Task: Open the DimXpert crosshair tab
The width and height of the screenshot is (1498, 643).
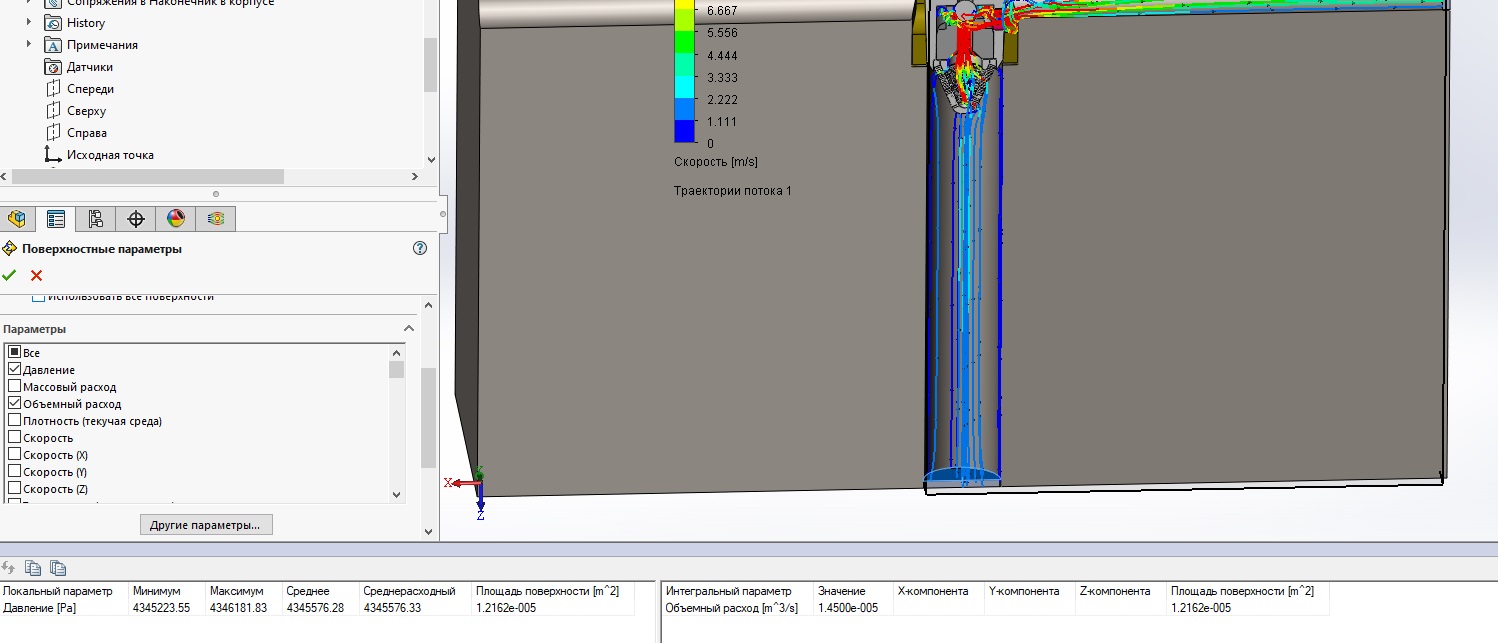Action: point(136,219)
